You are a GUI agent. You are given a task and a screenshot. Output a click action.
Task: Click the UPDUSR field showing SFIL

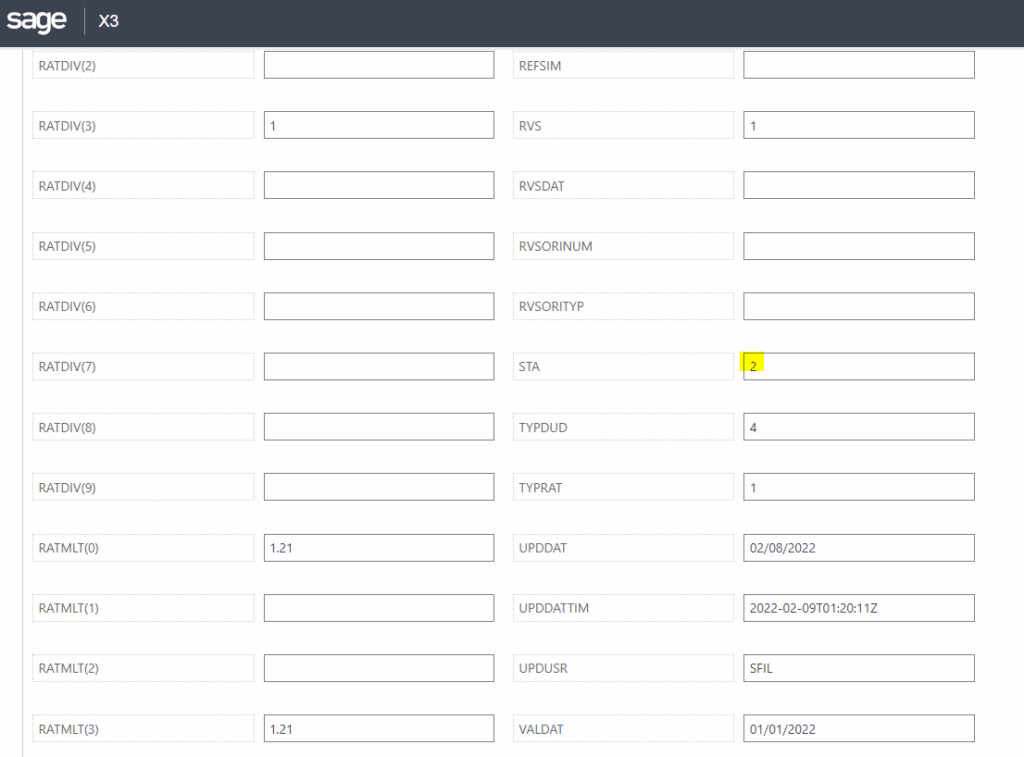pyautogui.click(x=858, y=667)
